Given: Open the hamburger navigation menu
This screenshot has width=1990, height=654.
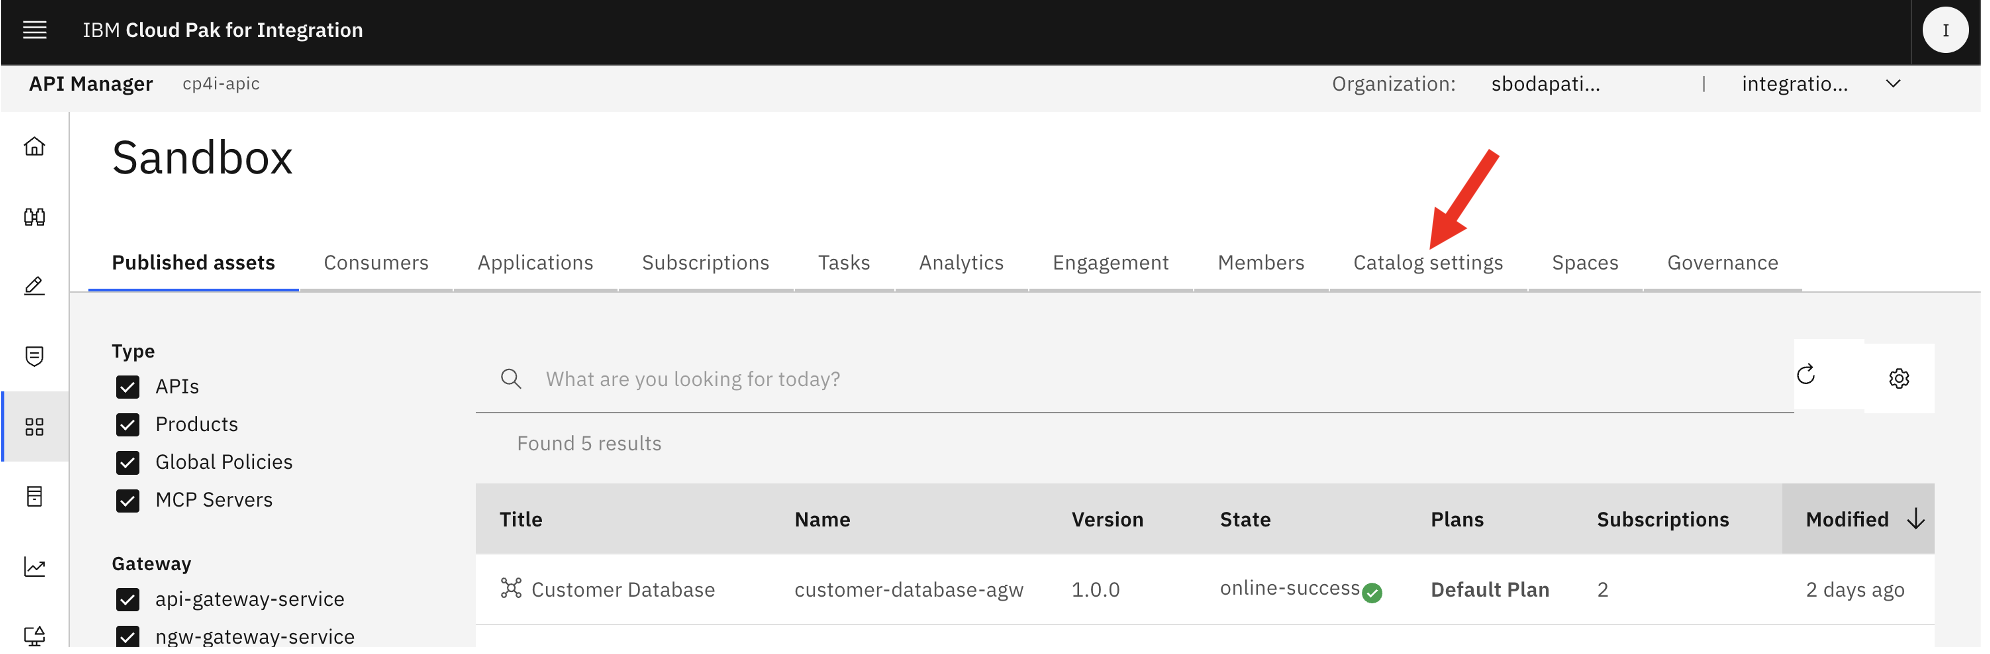Looking at the screenshot, I should click(35, 30).
